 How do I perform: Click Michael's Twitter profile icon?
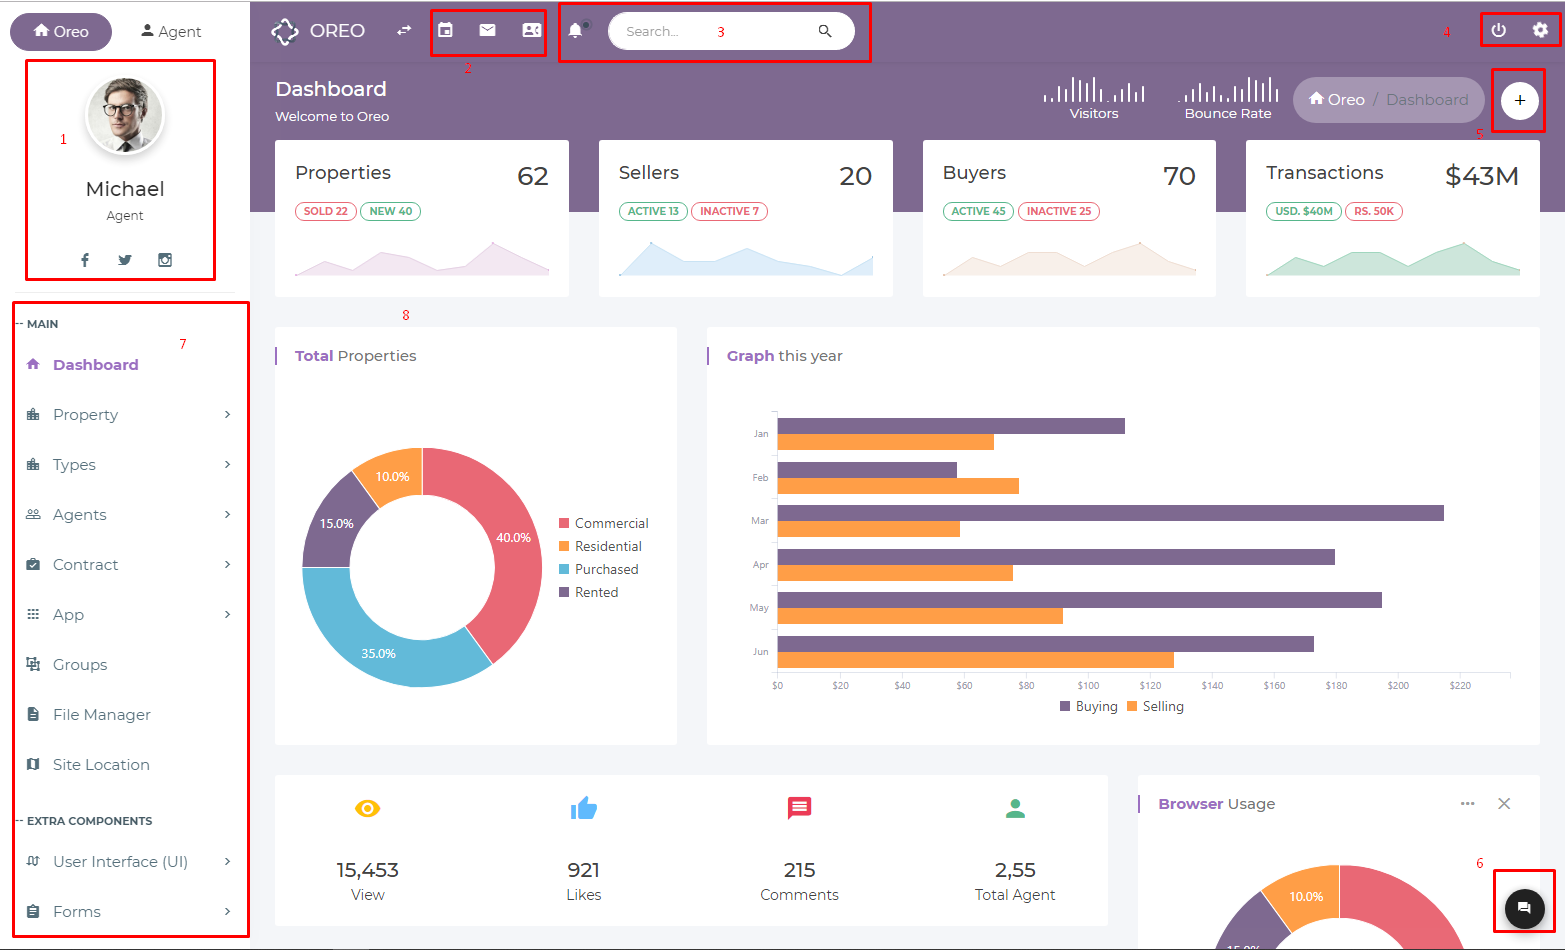point(125,260)
